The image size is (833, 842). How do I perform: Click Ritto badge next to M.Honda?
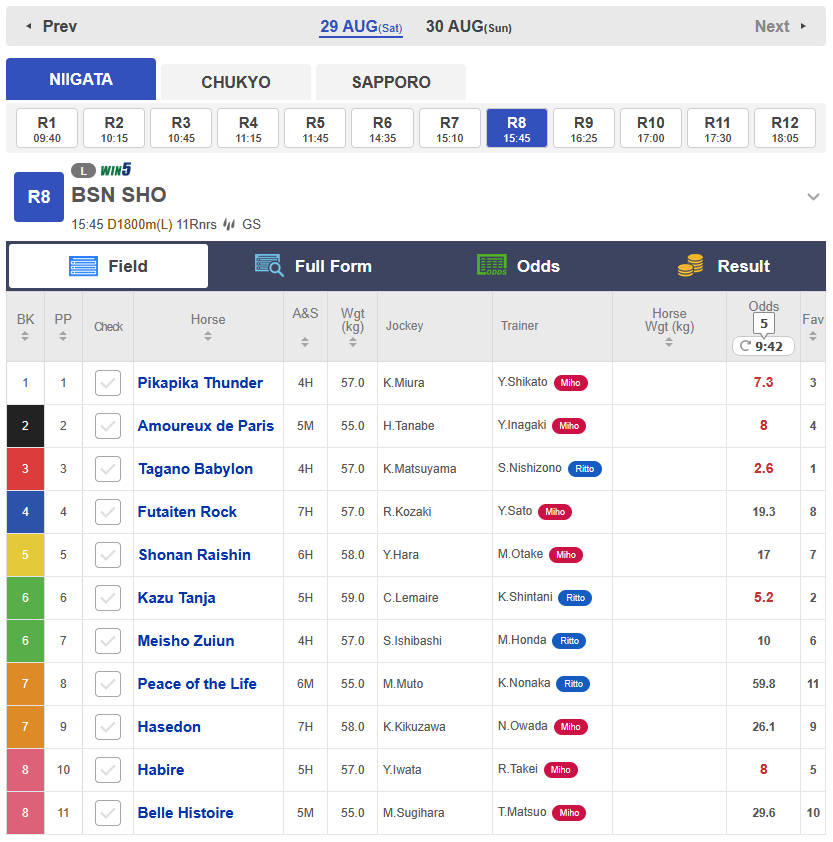click(x=569, y=641)
